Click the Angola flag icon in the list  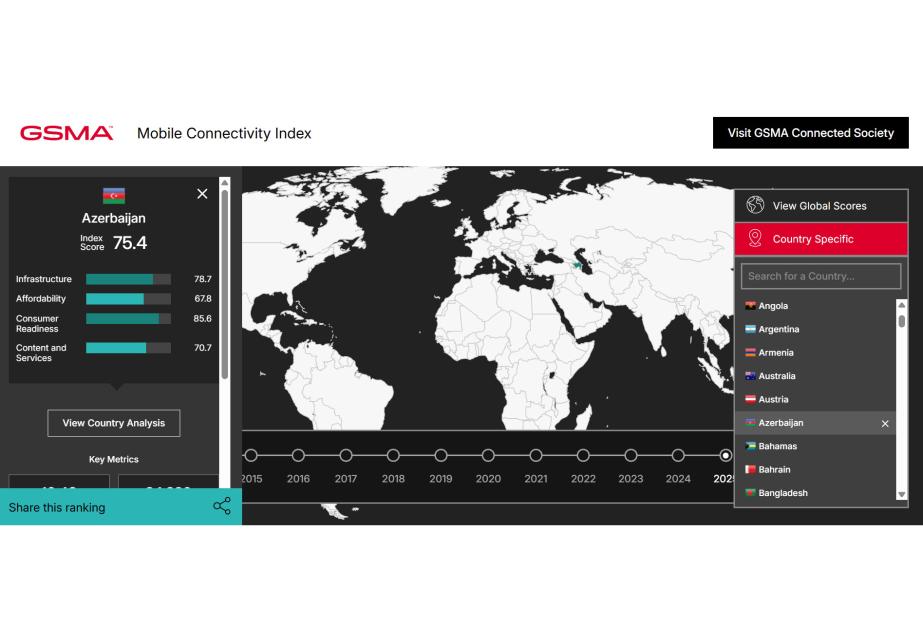[751, 306]
